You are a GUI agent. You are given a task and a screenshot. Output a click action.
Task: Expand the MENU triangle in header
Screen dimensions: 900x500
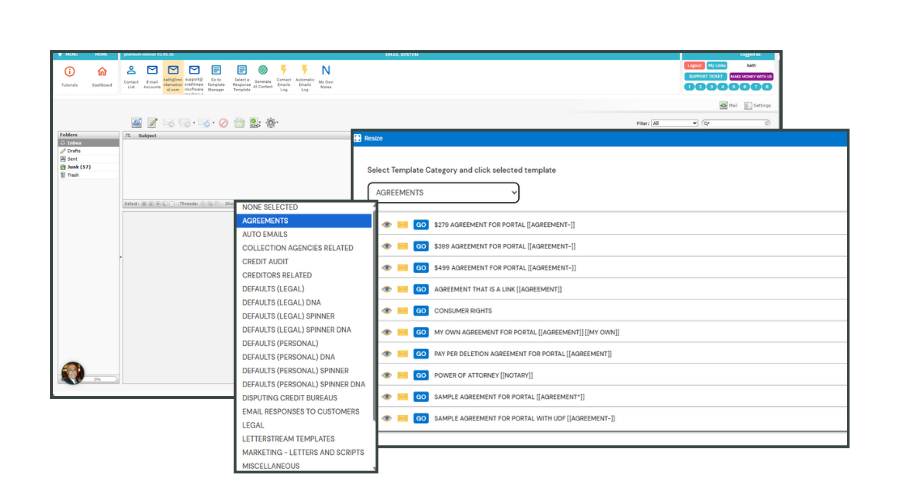point(60,55)
